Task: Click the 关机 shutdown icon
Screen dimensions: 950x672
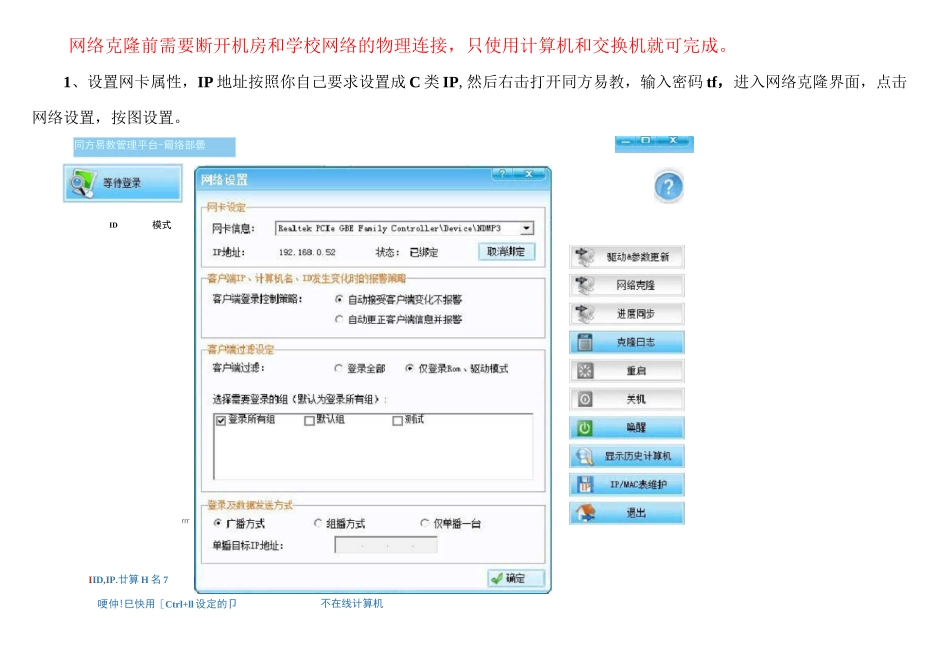Action: pyautogui.click(x=585, y=399)
